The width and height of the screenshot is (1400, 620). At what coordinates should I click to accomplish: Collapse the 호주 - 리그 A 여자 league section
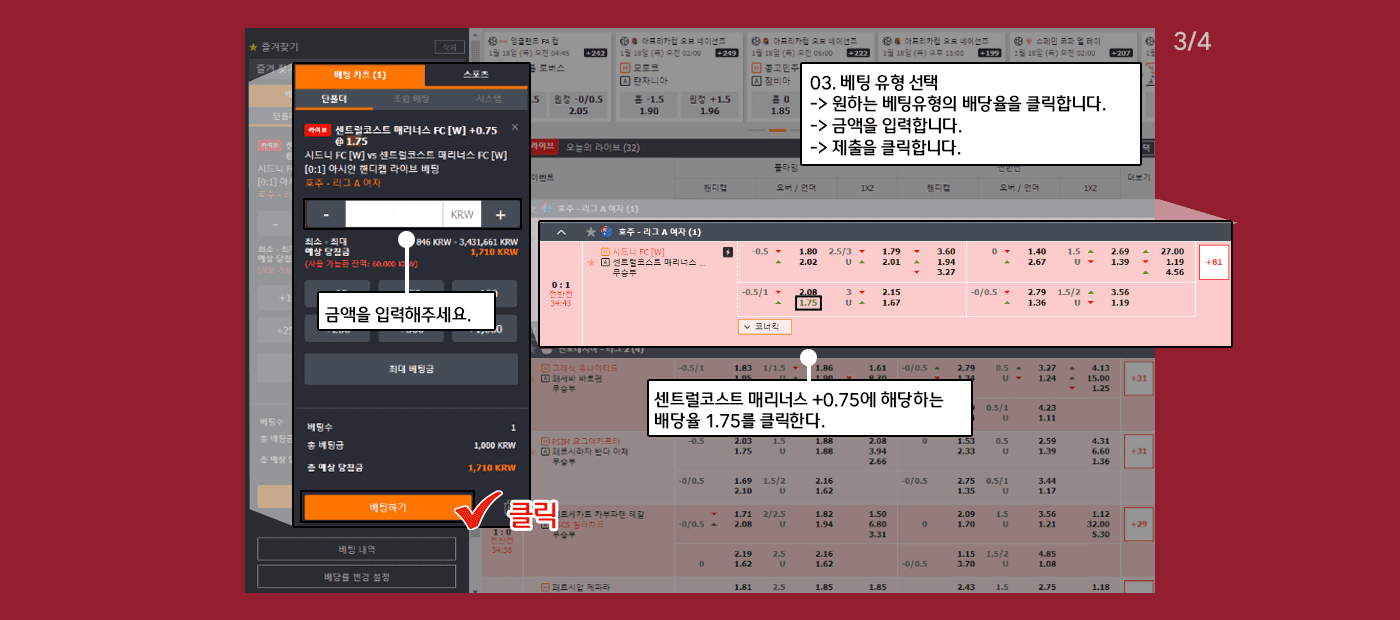click(561, 232)
